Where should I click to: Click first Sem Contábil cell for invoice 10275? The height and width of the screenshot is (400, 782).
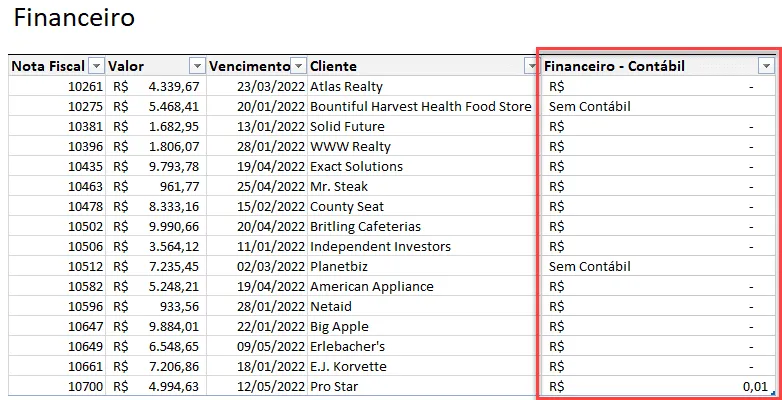click(x=658, y=107)
